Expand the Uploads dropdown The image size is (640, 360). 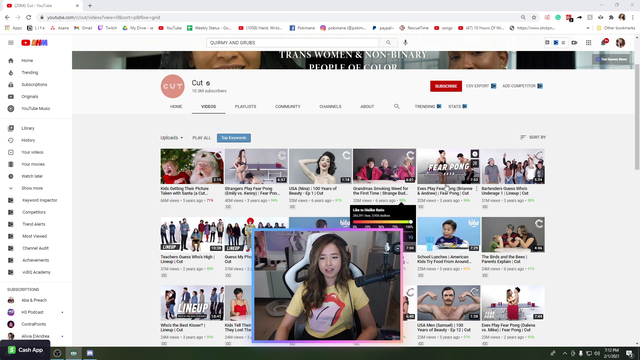coord(171,138)
